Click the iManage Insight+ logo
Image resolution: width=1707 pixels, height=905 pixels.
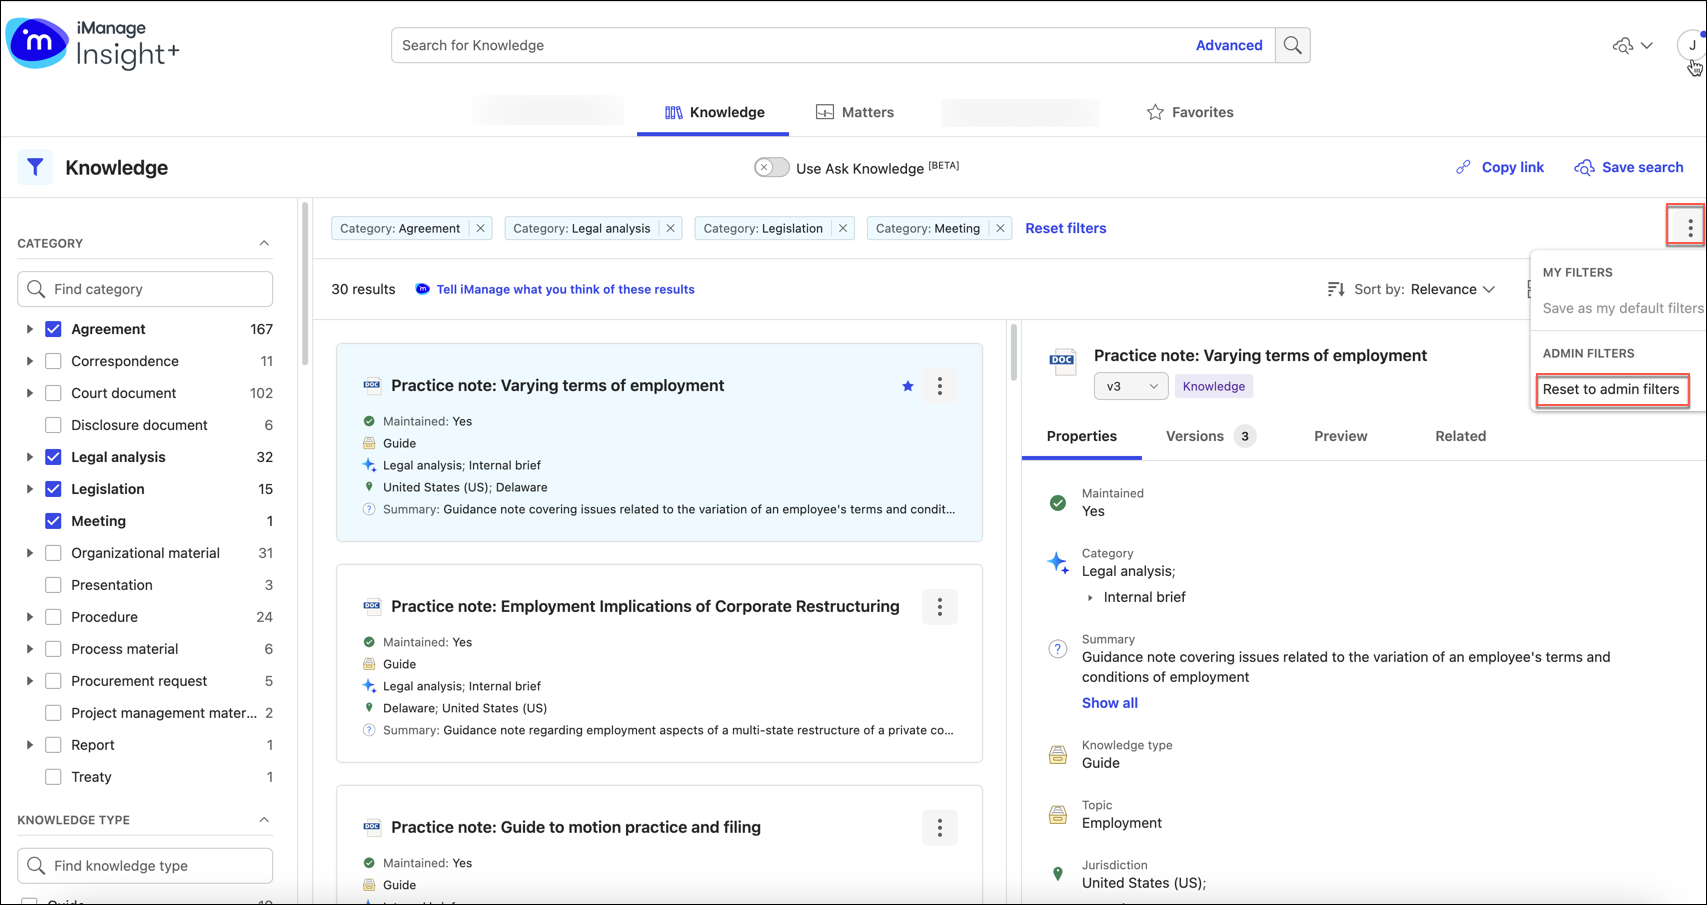click(92, 44)
